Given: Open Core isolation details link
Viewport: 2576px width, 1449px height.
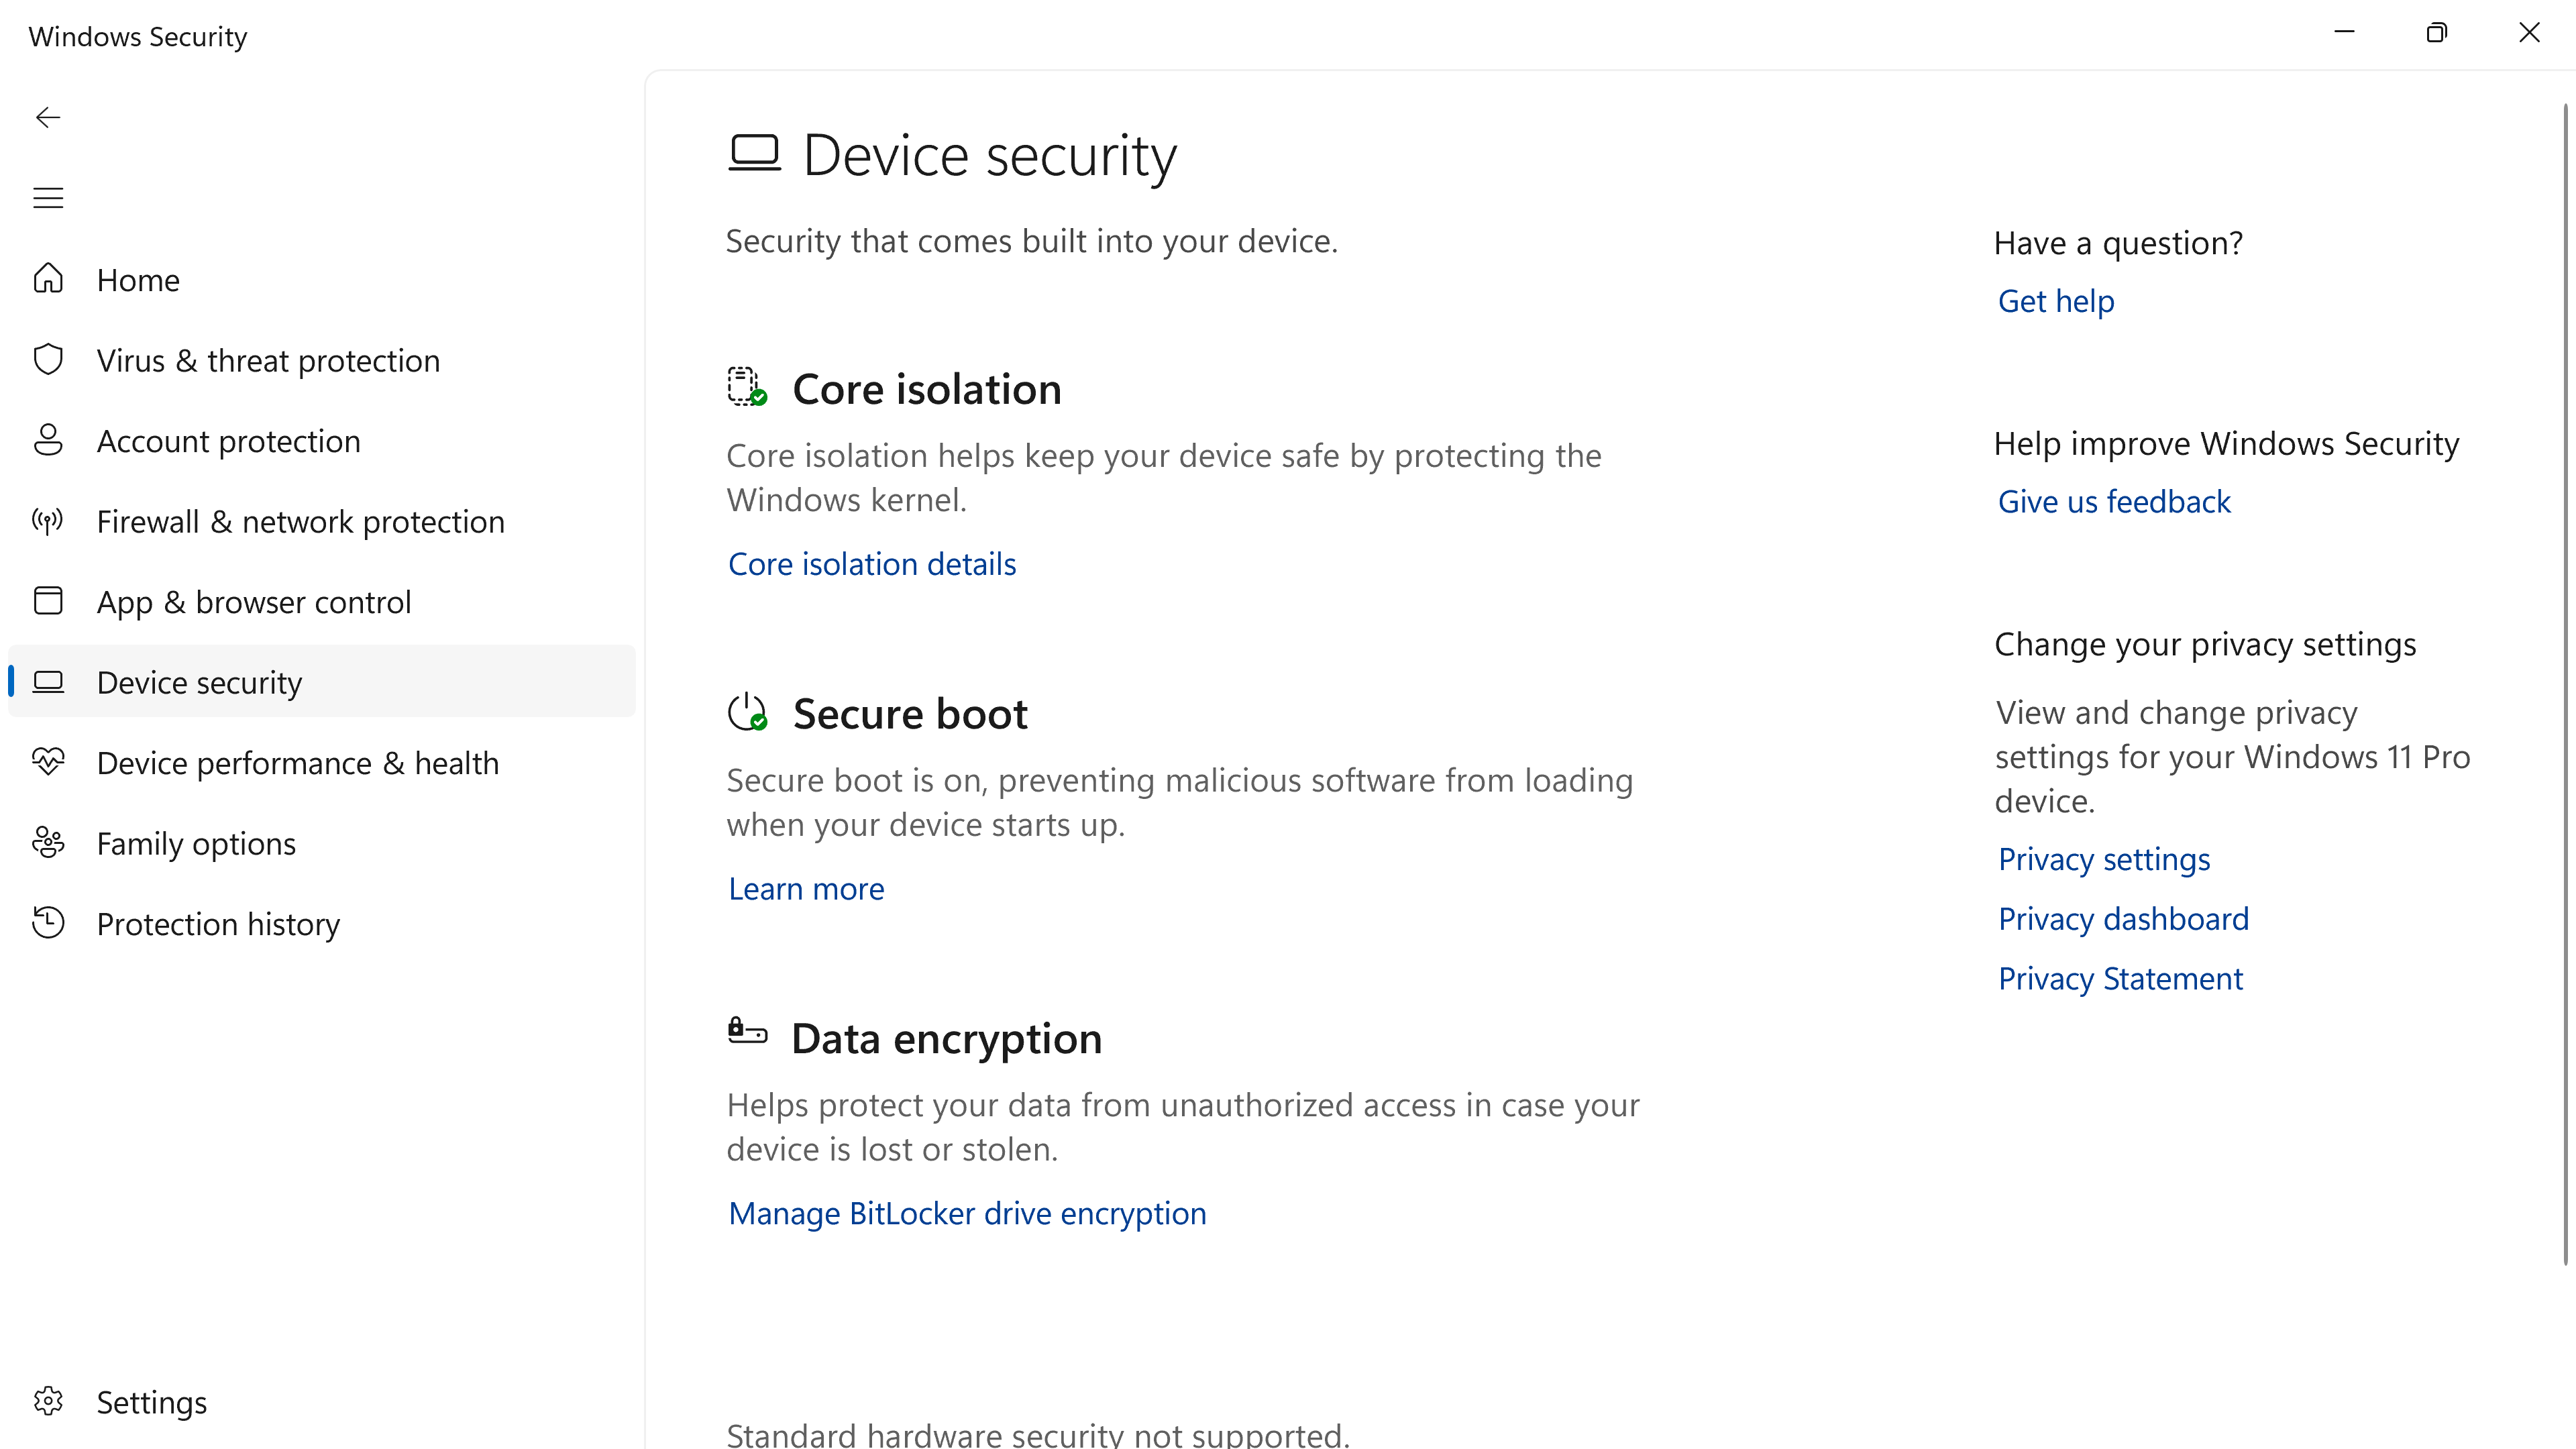Looking at the screenshot, I should (871, 564).
